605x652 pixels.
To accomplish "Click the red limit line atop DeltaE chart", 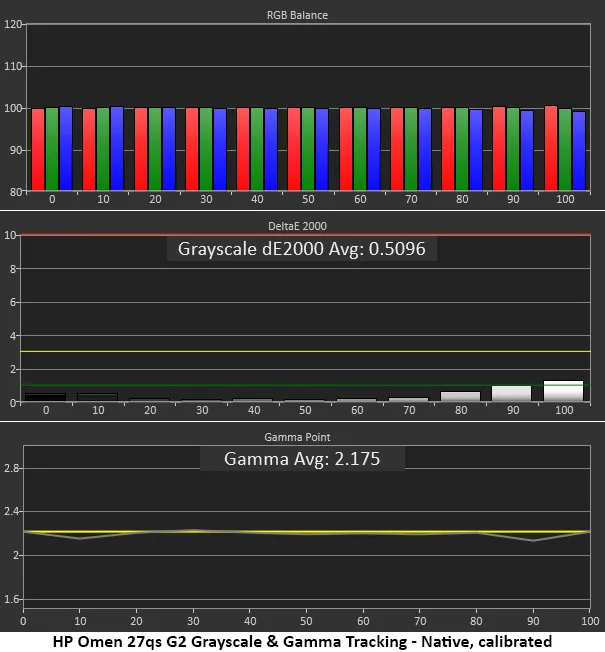I will pyautogui.click(x=300, y=235).
